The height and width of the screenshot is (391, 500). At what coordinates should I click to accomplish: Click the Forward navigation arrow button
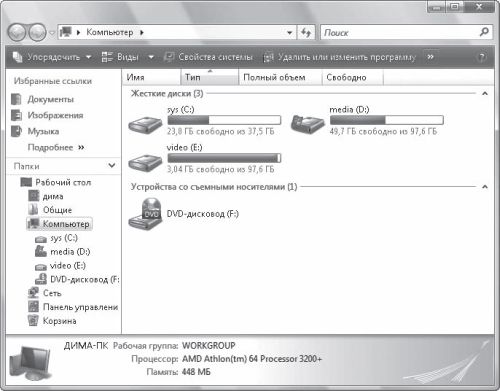point(37,32)
